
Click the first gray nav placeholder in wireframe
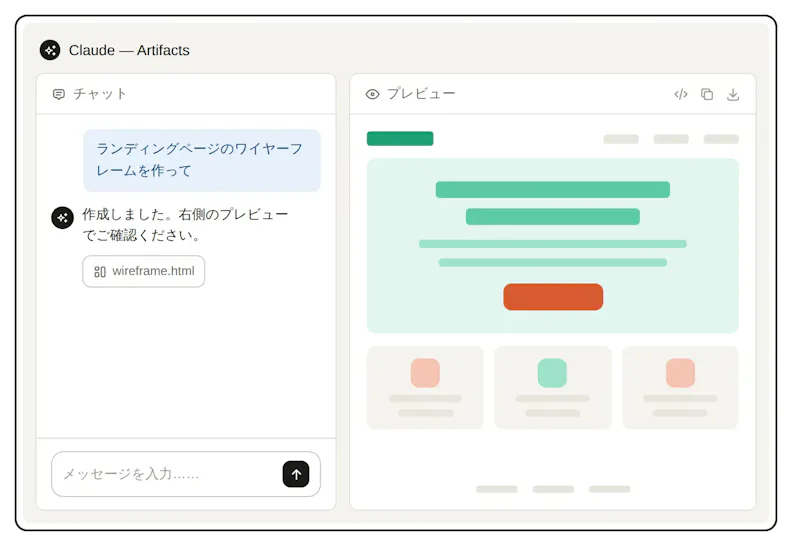pos(621,139)
